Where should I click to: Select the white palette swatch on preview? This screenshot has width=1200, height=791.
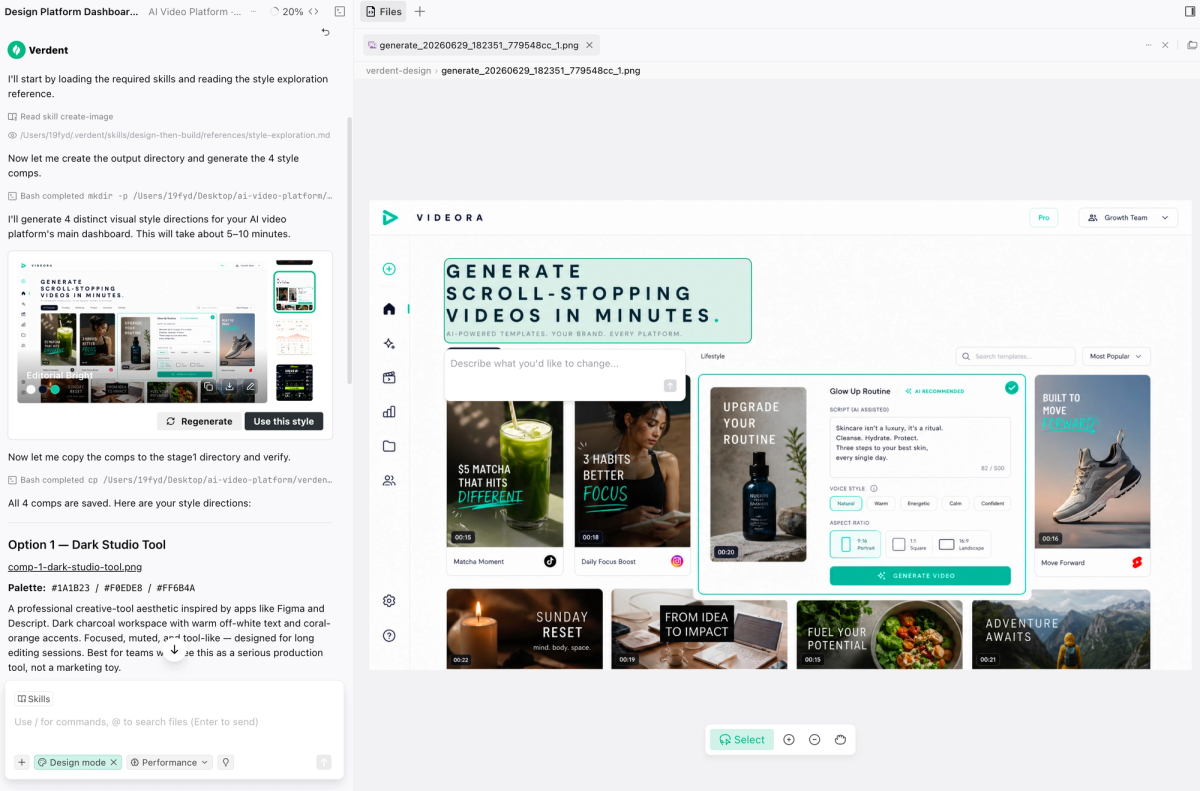[30, 389]
